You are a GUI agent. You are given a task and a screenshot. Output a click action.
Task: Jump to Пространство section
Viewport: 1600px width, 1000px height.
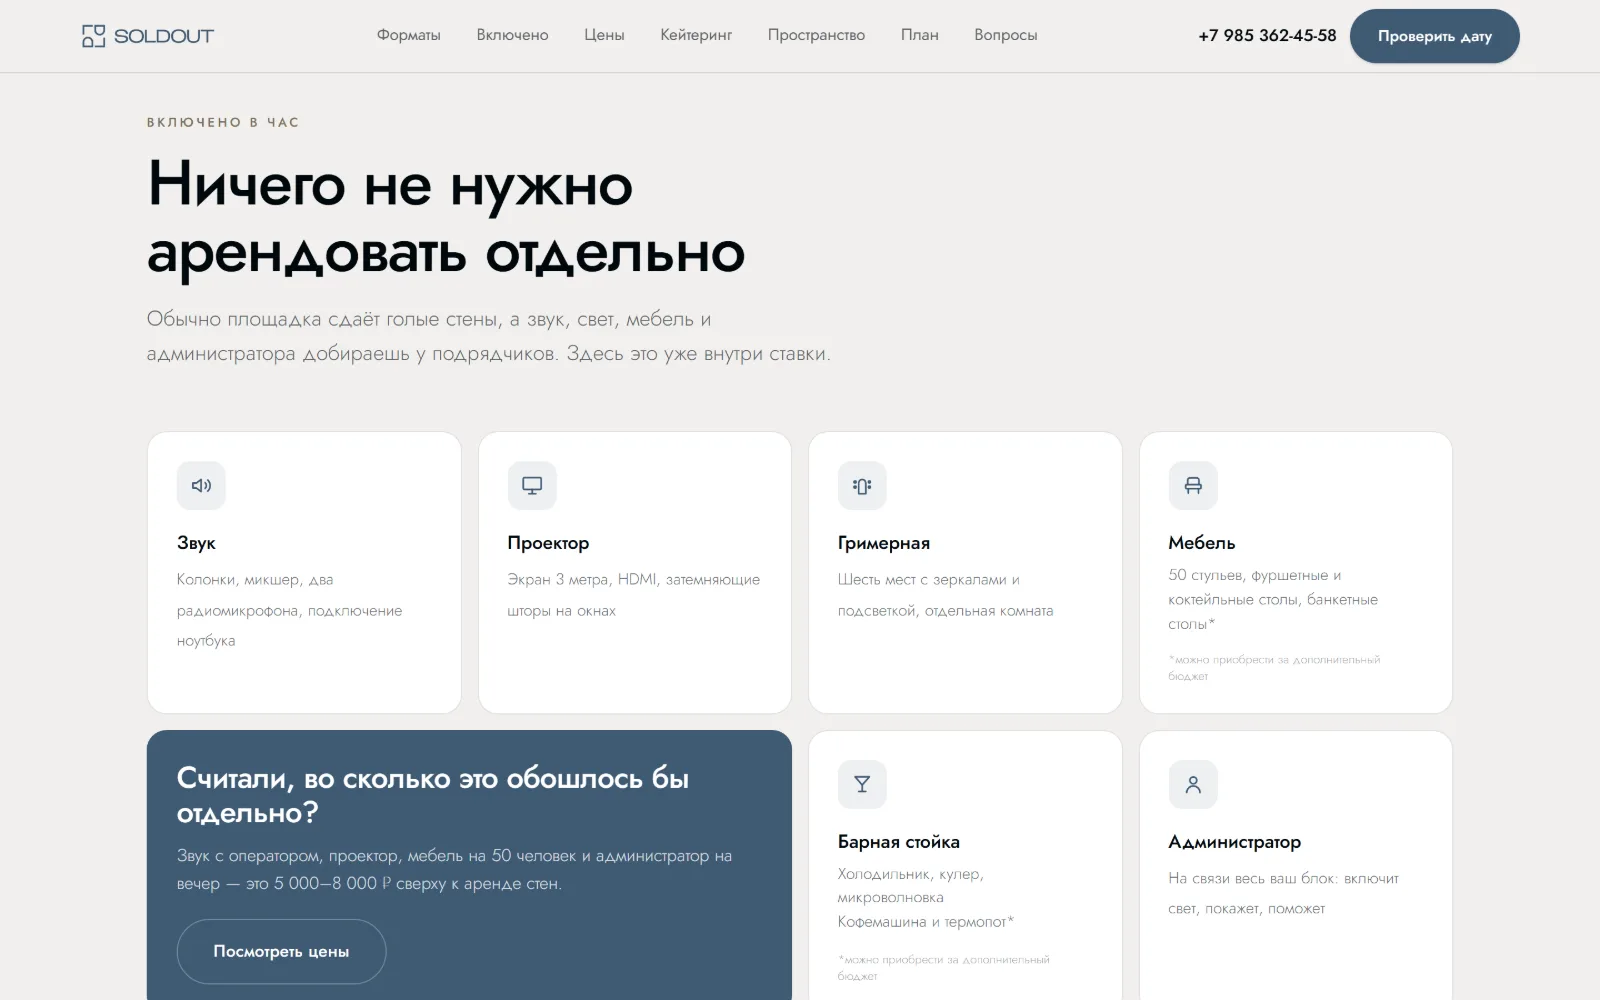coord(816,35)
